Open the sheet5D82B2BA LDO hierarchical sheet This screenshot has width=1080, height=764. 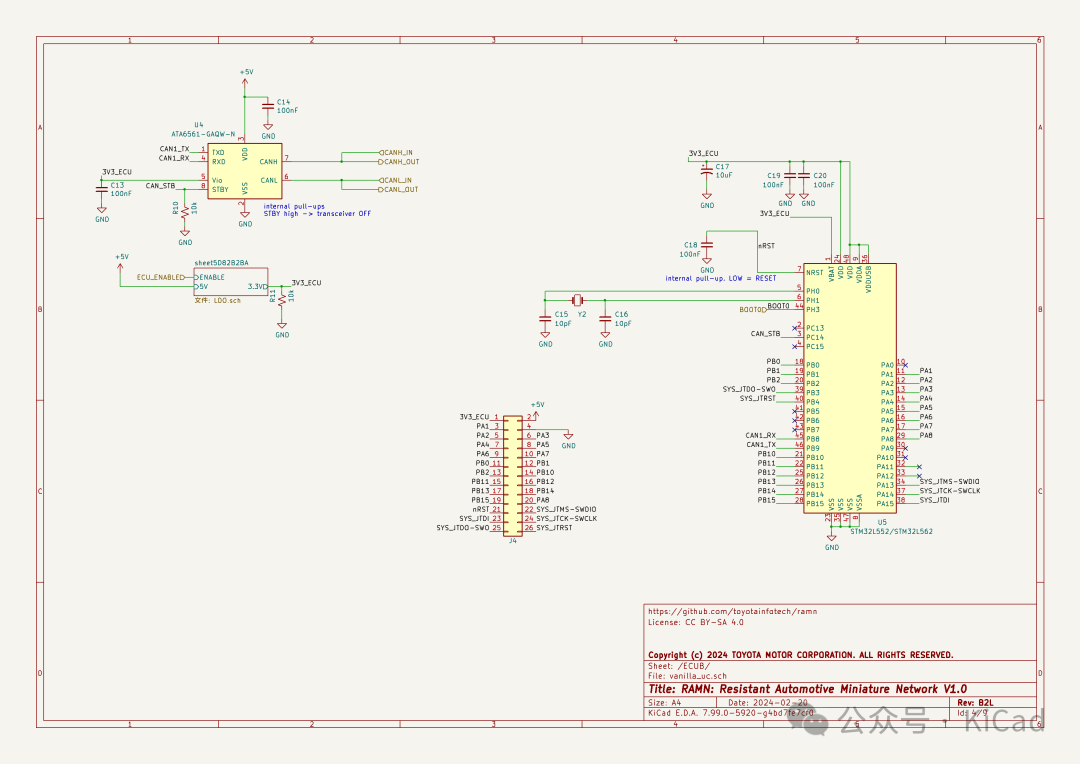[231, 282]
